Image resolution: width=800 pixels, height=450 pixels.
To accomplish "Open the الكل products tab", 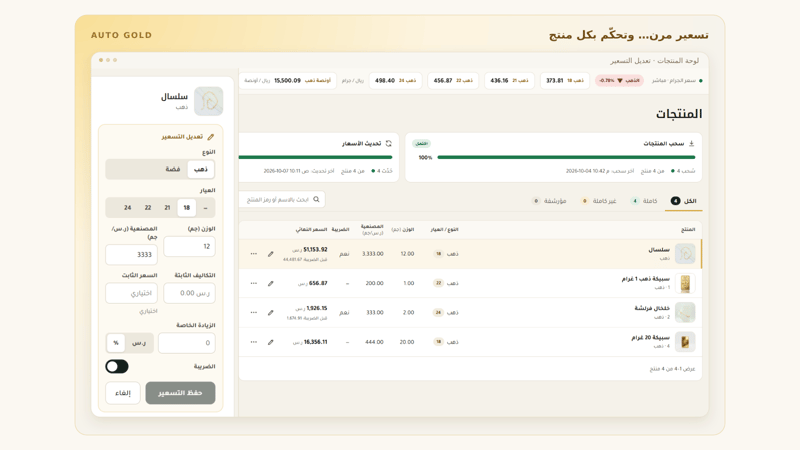I will pos(684,201).
